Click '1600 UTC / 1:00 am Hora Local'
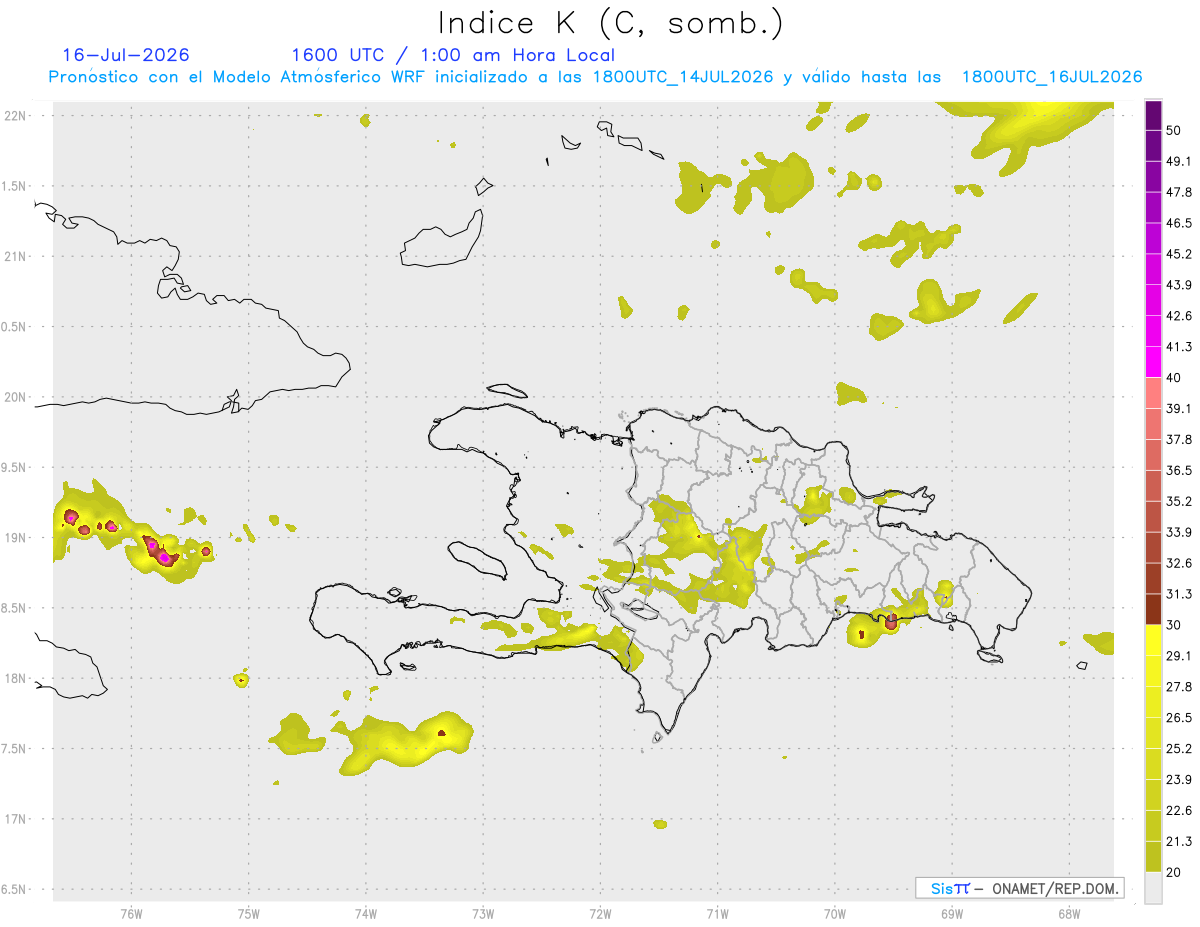Image resolution: width=1200 pixels, height=927 pixels. tap(453, 55)
